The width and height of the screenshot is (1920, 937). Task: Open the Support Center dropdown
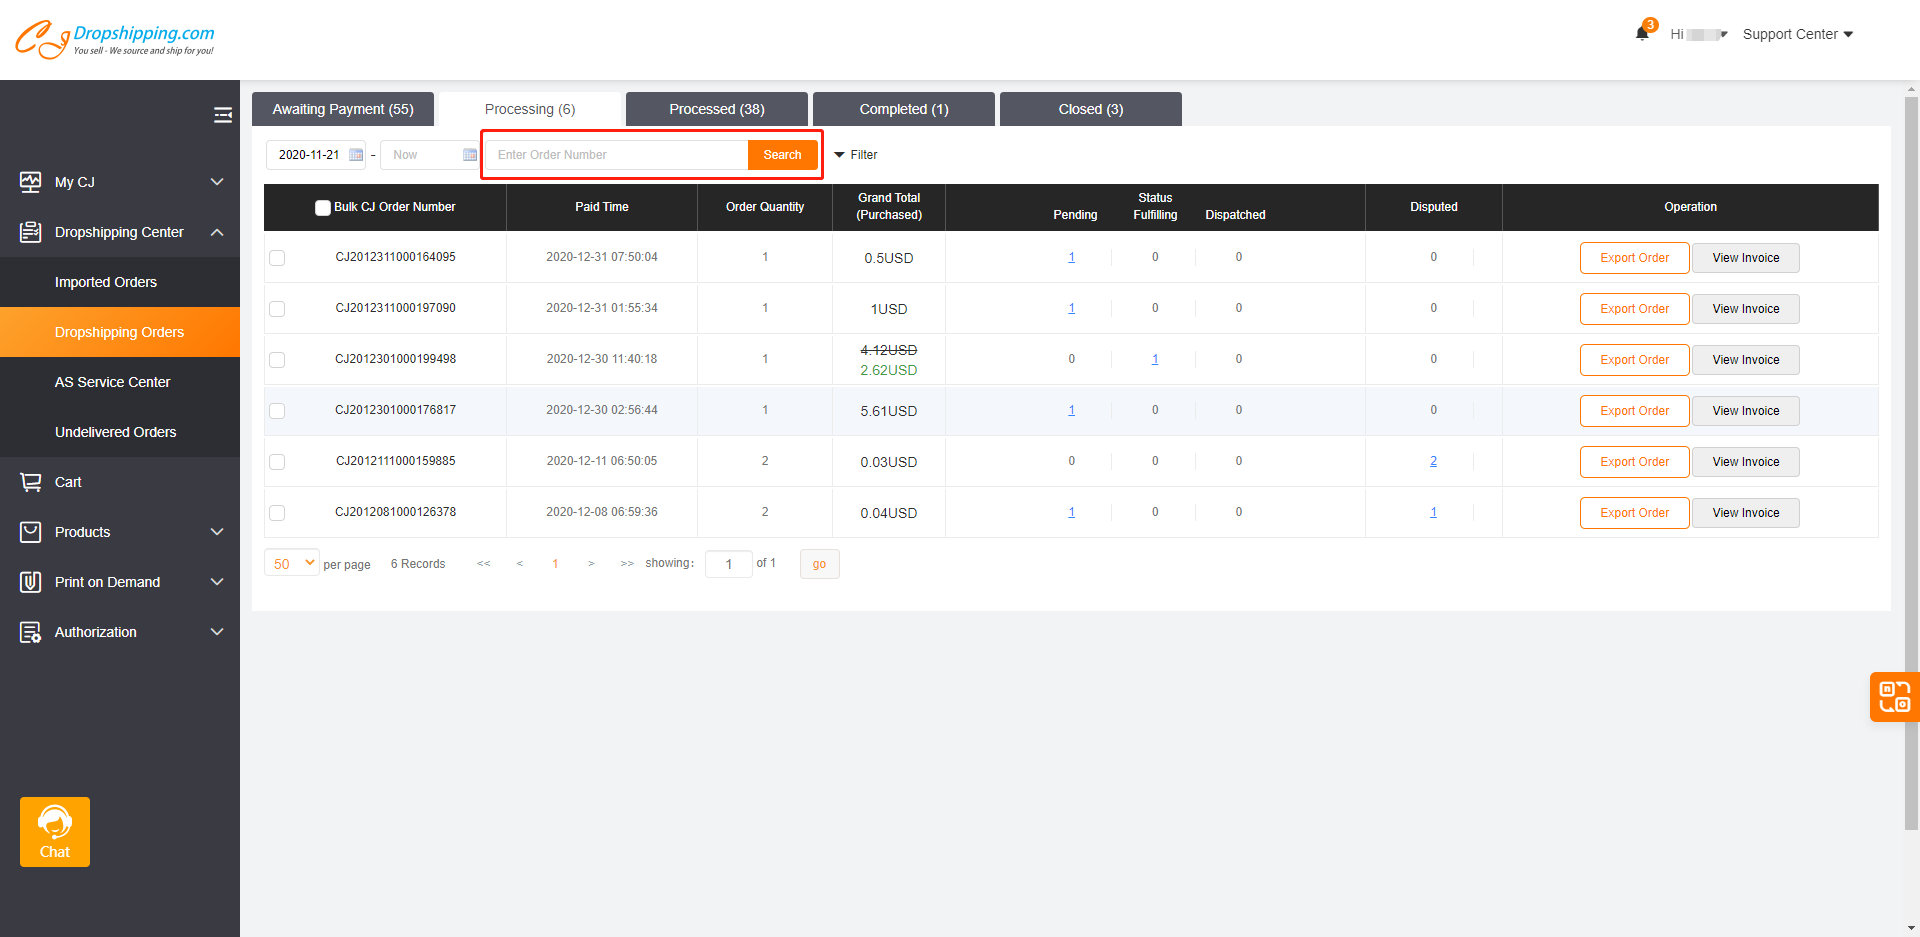point(1797,34)
